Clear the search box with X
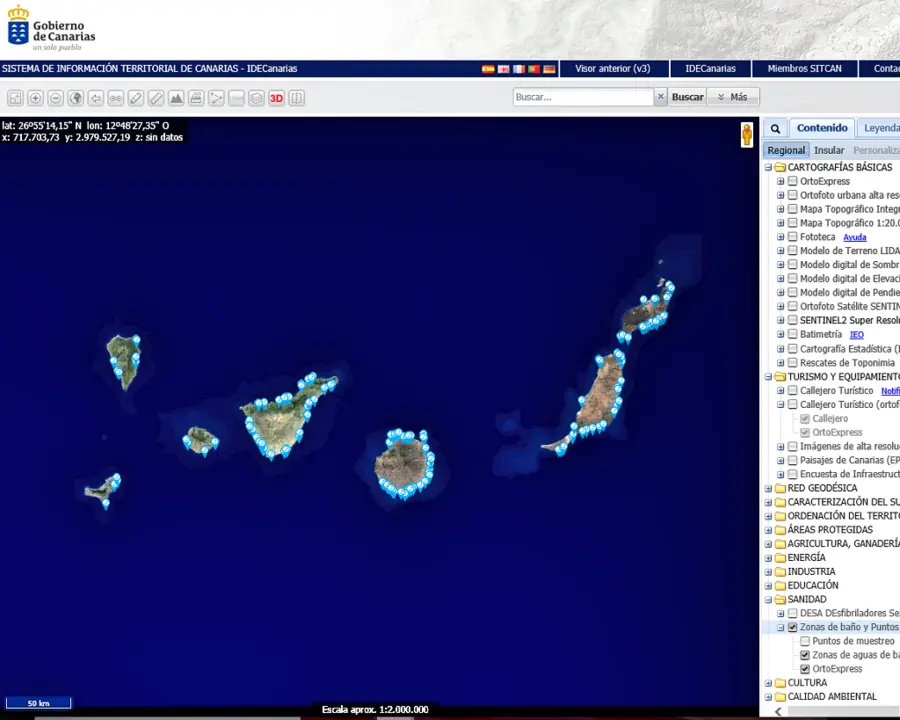 pyautogui.click(x=661, y=97)
